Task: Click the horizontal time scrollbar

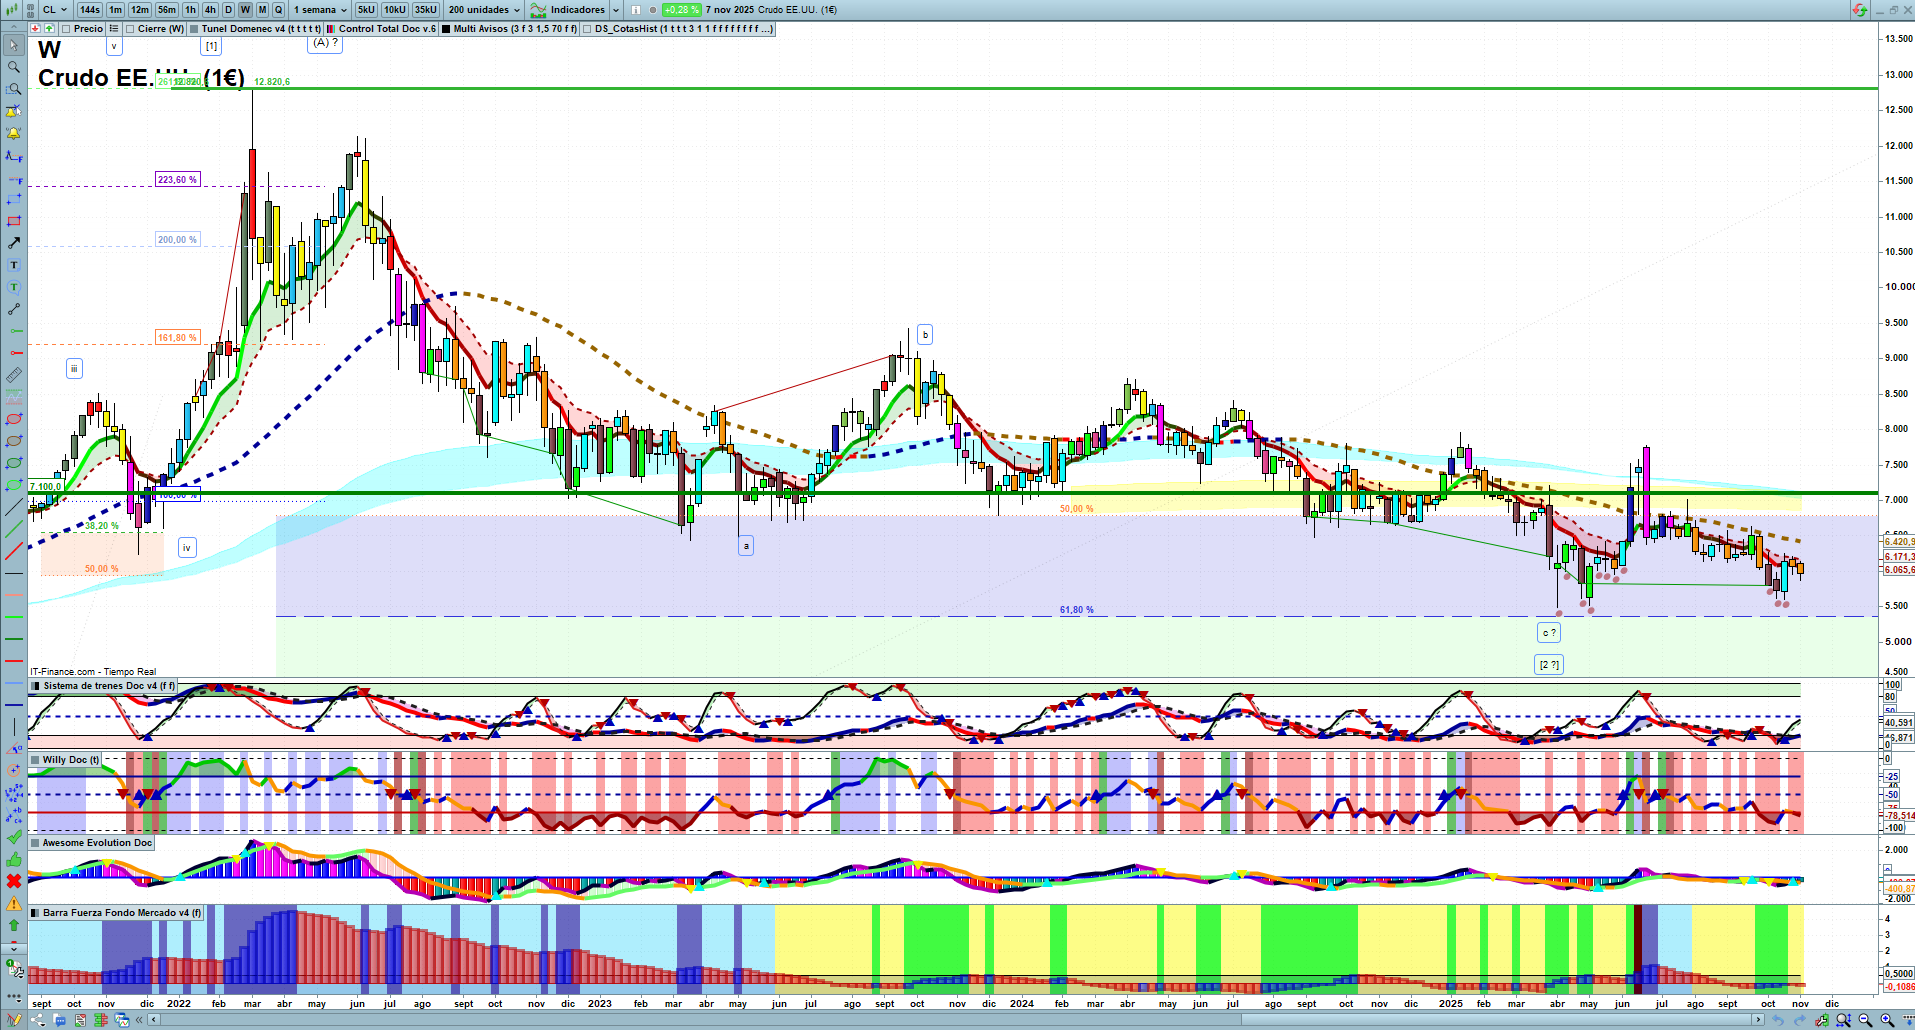Action: point(957,1020)
